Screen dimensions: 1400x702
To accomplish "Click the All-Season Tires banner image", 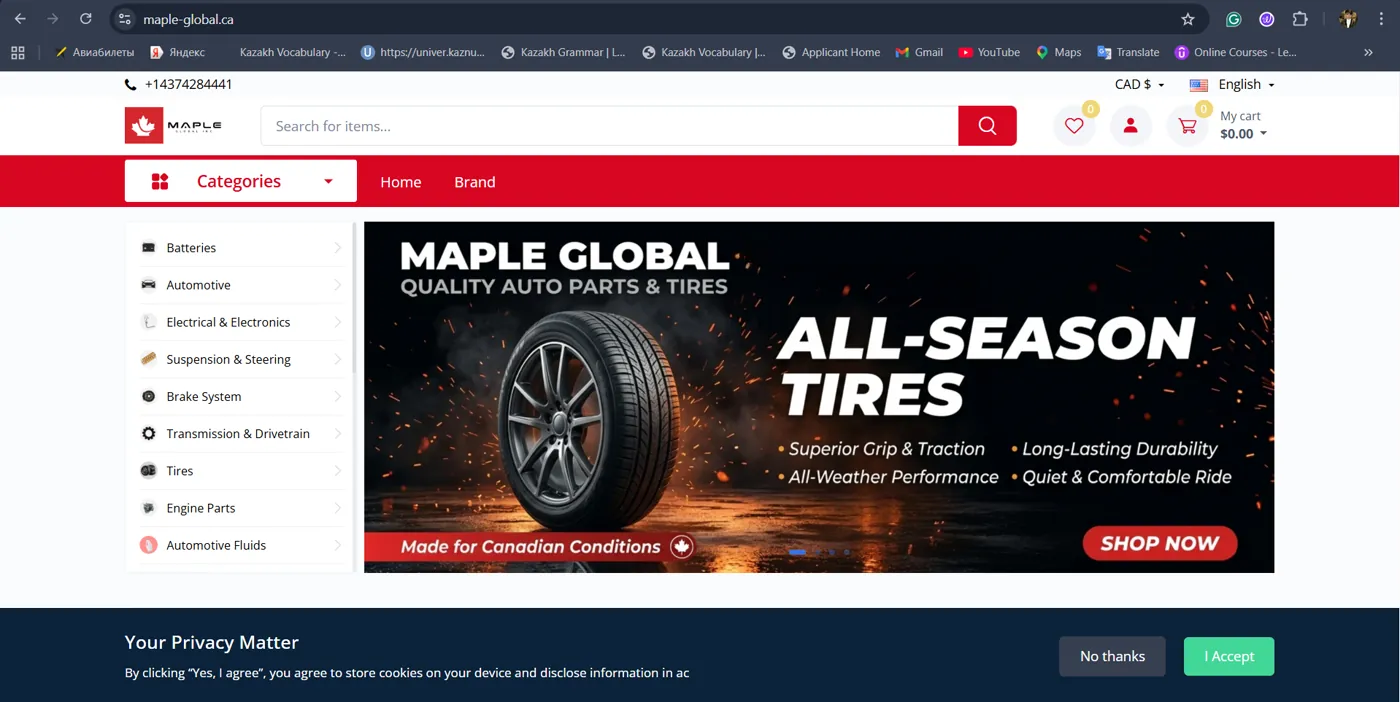I will [x=819, y=397].
